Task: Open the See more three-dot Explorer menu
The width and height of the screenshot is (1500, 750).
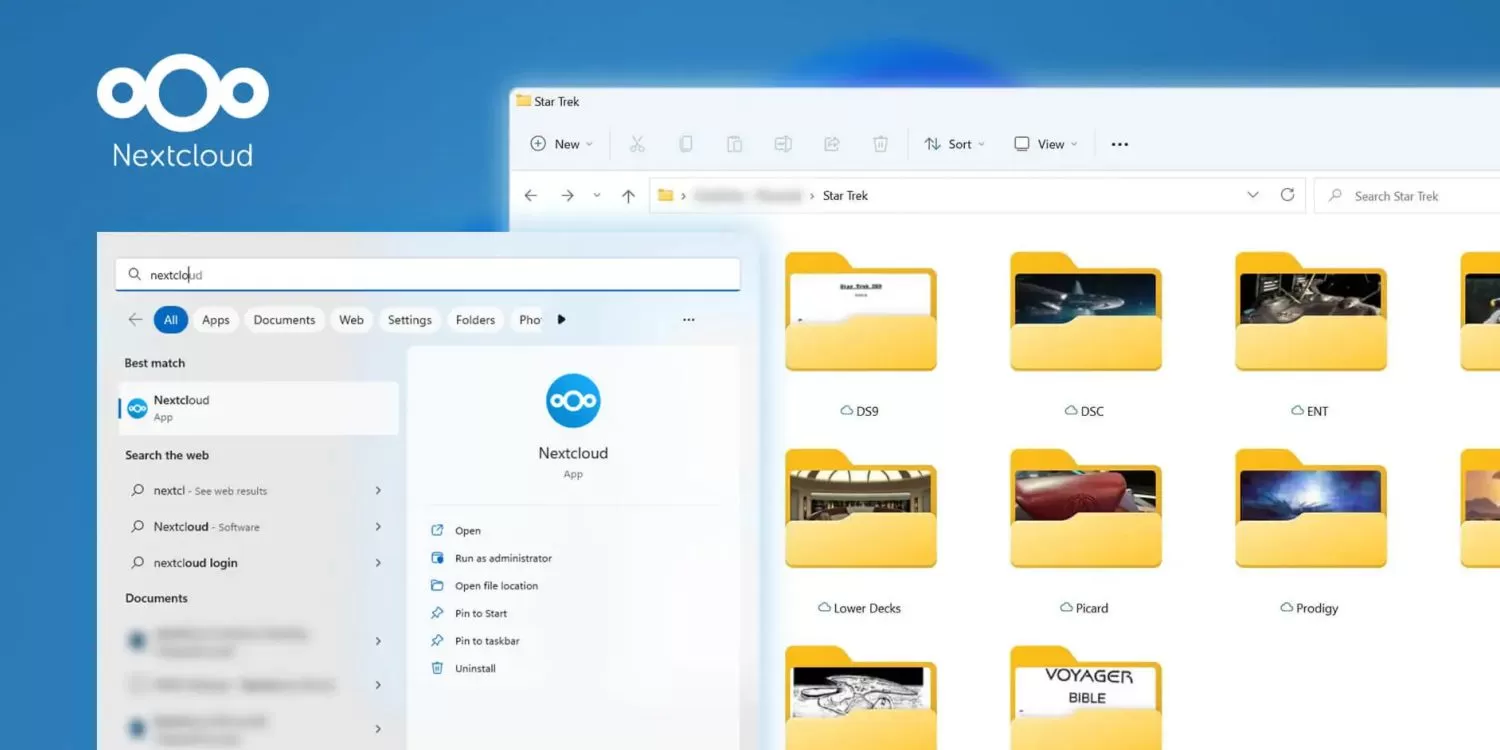Action: 1120,144
